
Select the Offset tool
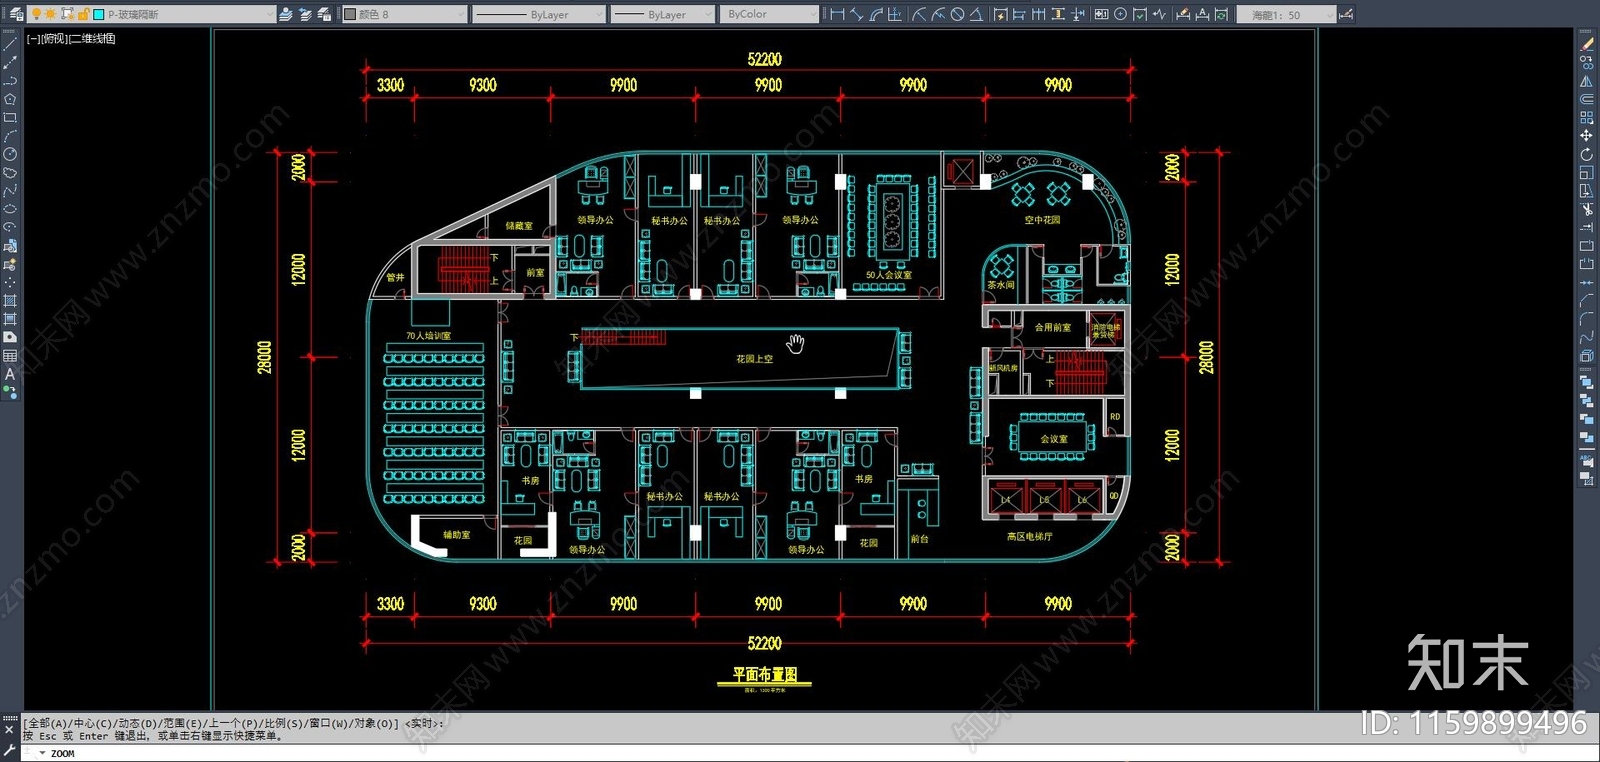coord(1586,99)
